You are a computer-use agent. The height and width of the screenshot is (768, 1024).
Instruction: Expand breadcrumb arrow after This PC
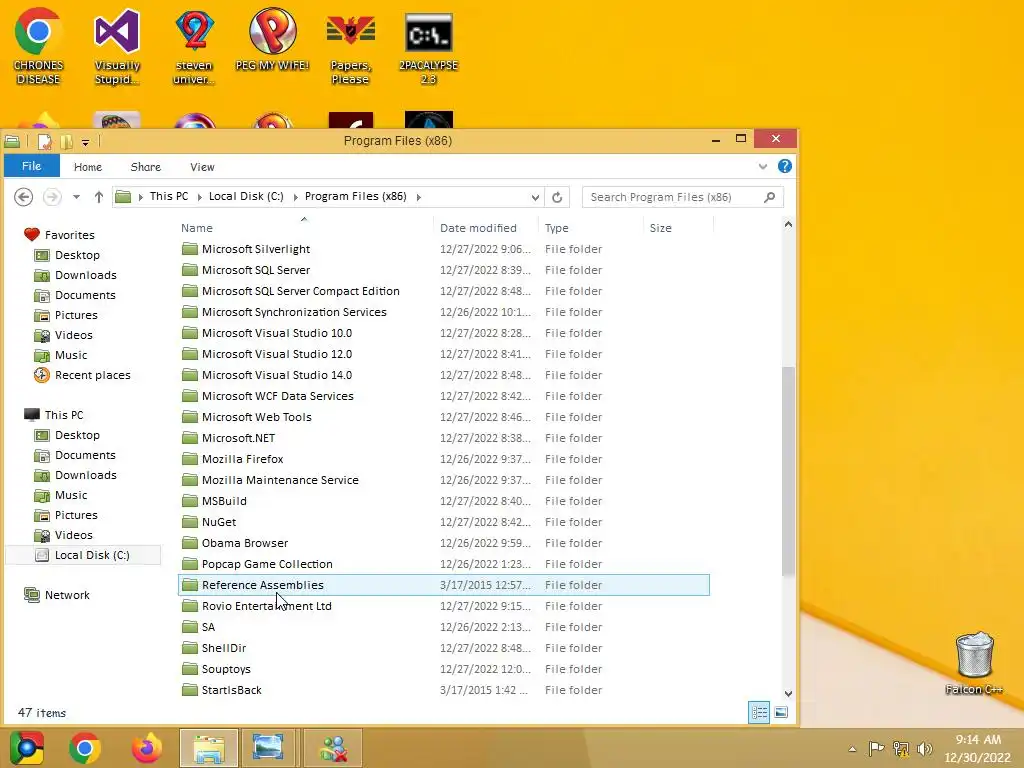[x=200, y=197]
